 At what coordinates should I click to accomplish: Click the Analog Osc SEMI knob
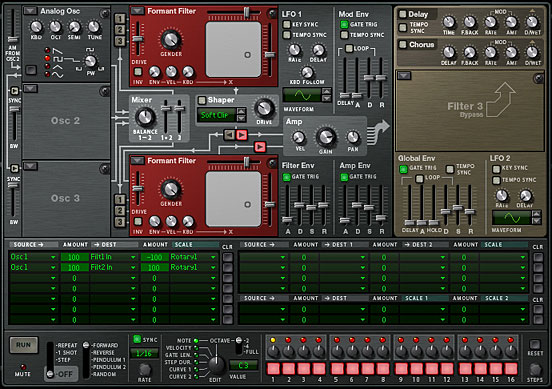[x=74, y=26]
